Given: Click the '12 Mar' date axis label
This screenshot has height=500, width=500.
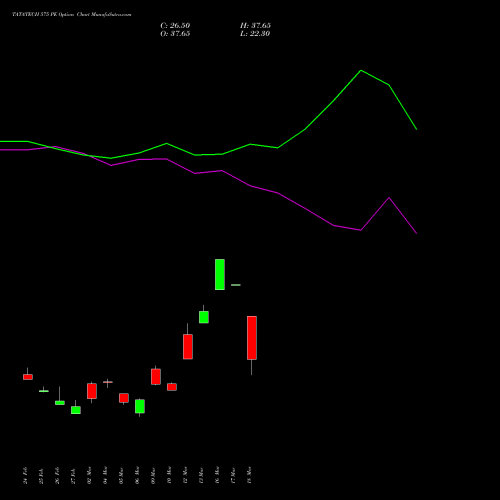Looking at the screenshot, I should click(185, 475).
